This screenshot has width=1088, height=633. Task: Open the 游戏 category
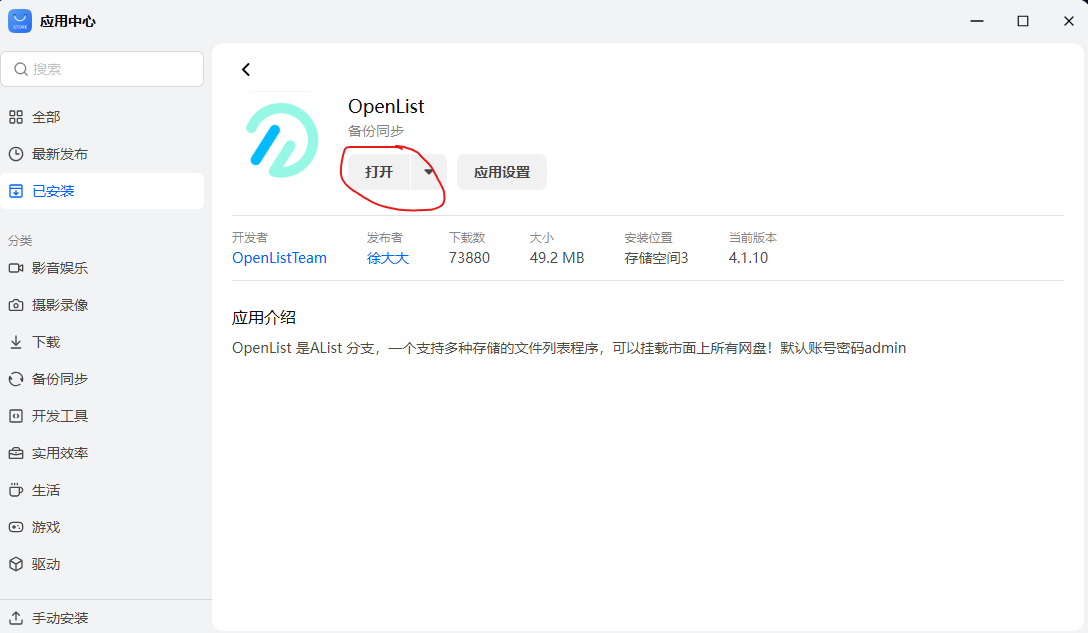[x=102, y=527]
